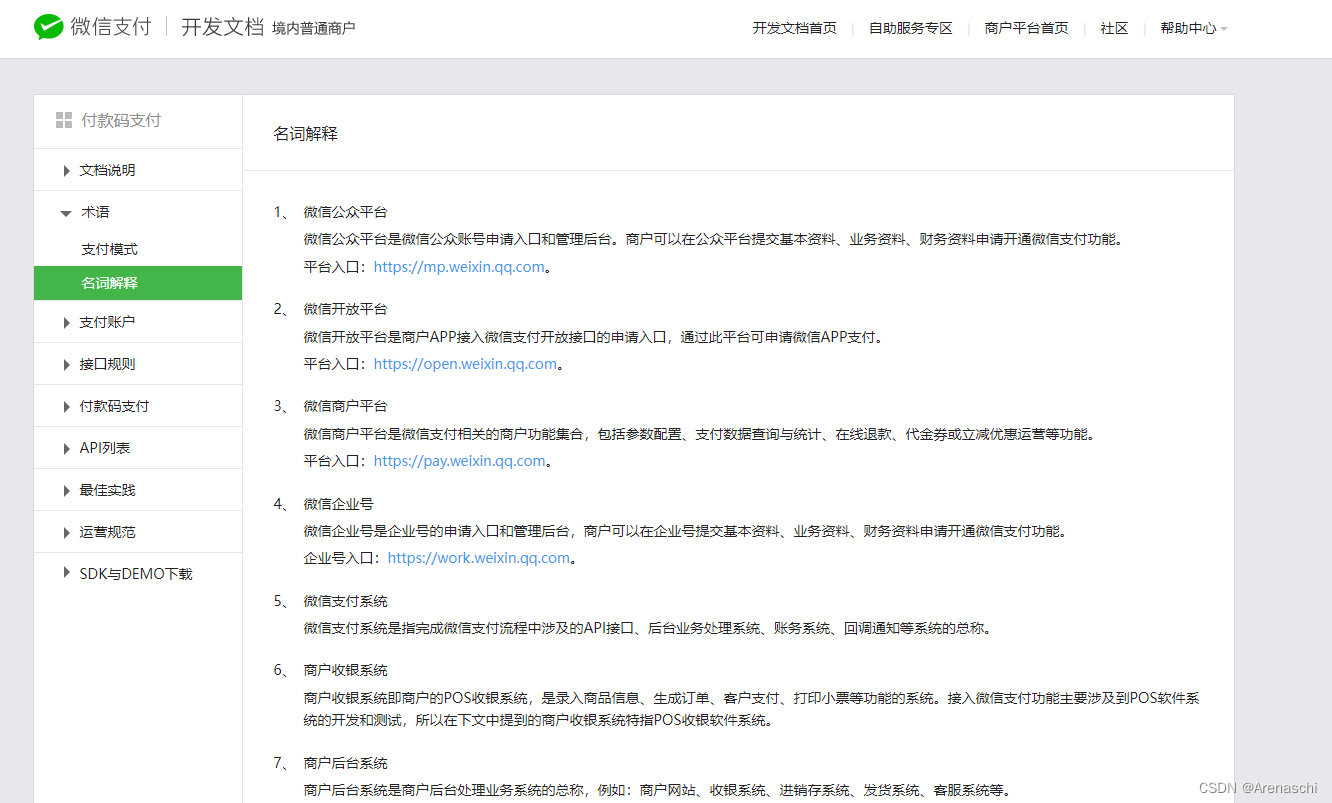The width and height of the screenshot is (1332, 803).
Task: Expand the 接口规则 section
Action: point(108,363)
